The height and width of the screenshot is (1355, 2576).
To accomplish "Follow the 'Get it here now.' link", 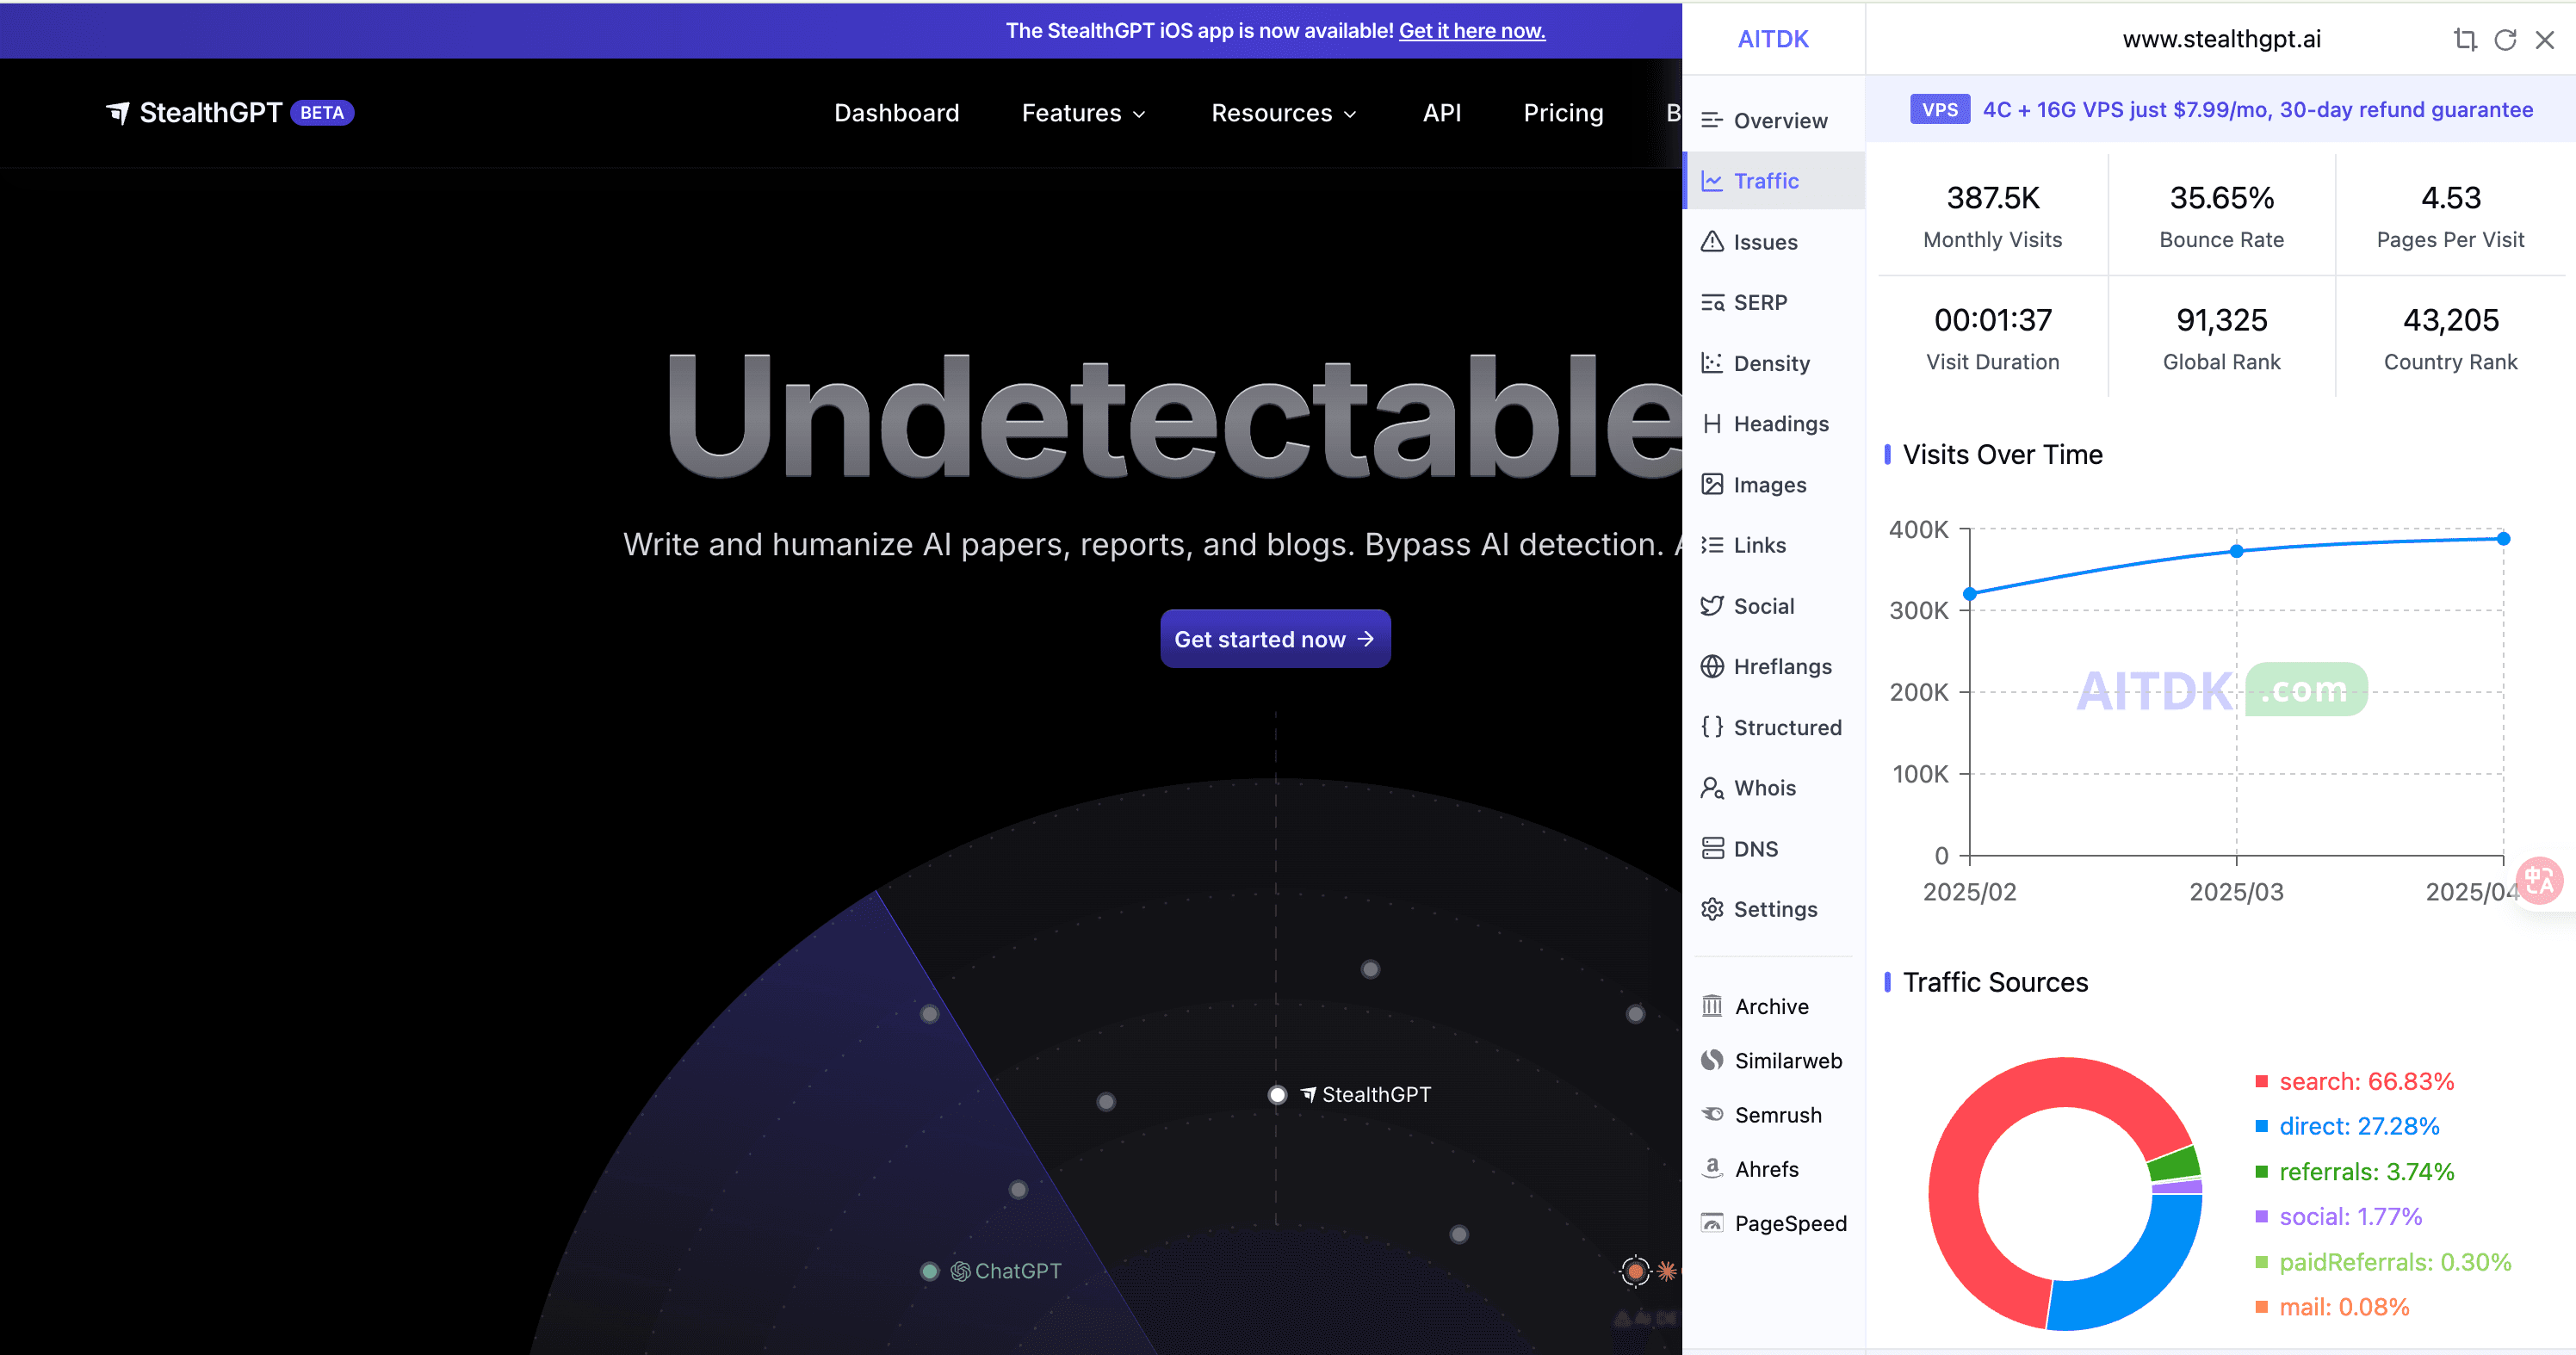I will click(x=1472, y=31).
